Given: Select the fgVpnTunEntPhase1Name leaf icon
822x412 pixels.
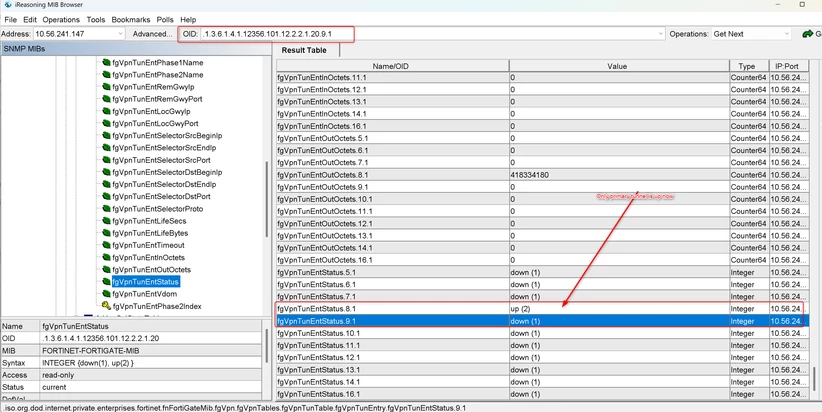Looking at the screenshot, I should point(106,62).
